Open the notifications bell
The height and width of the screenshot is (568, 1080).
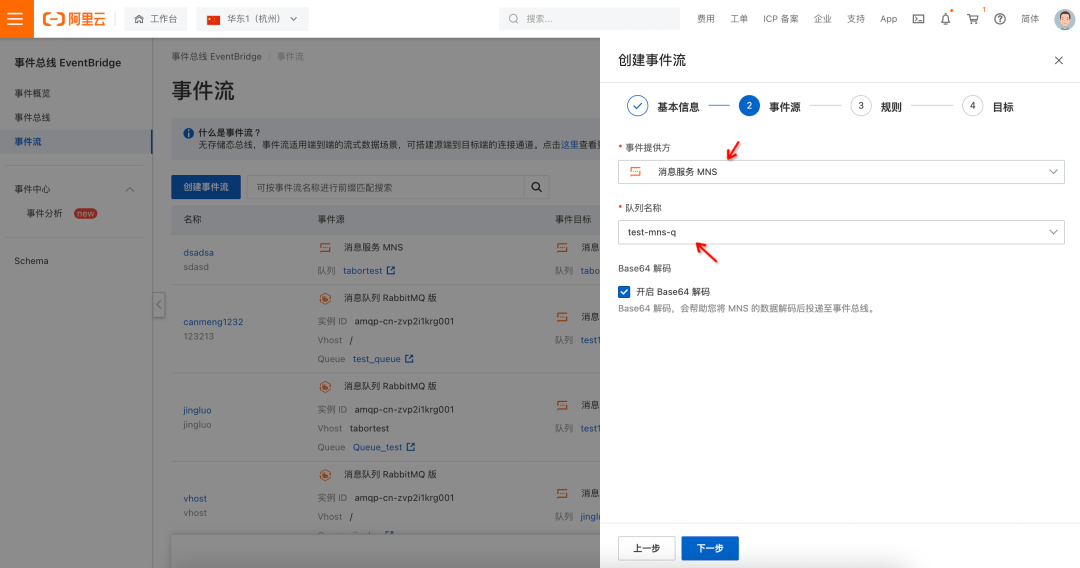click(946, 19)
